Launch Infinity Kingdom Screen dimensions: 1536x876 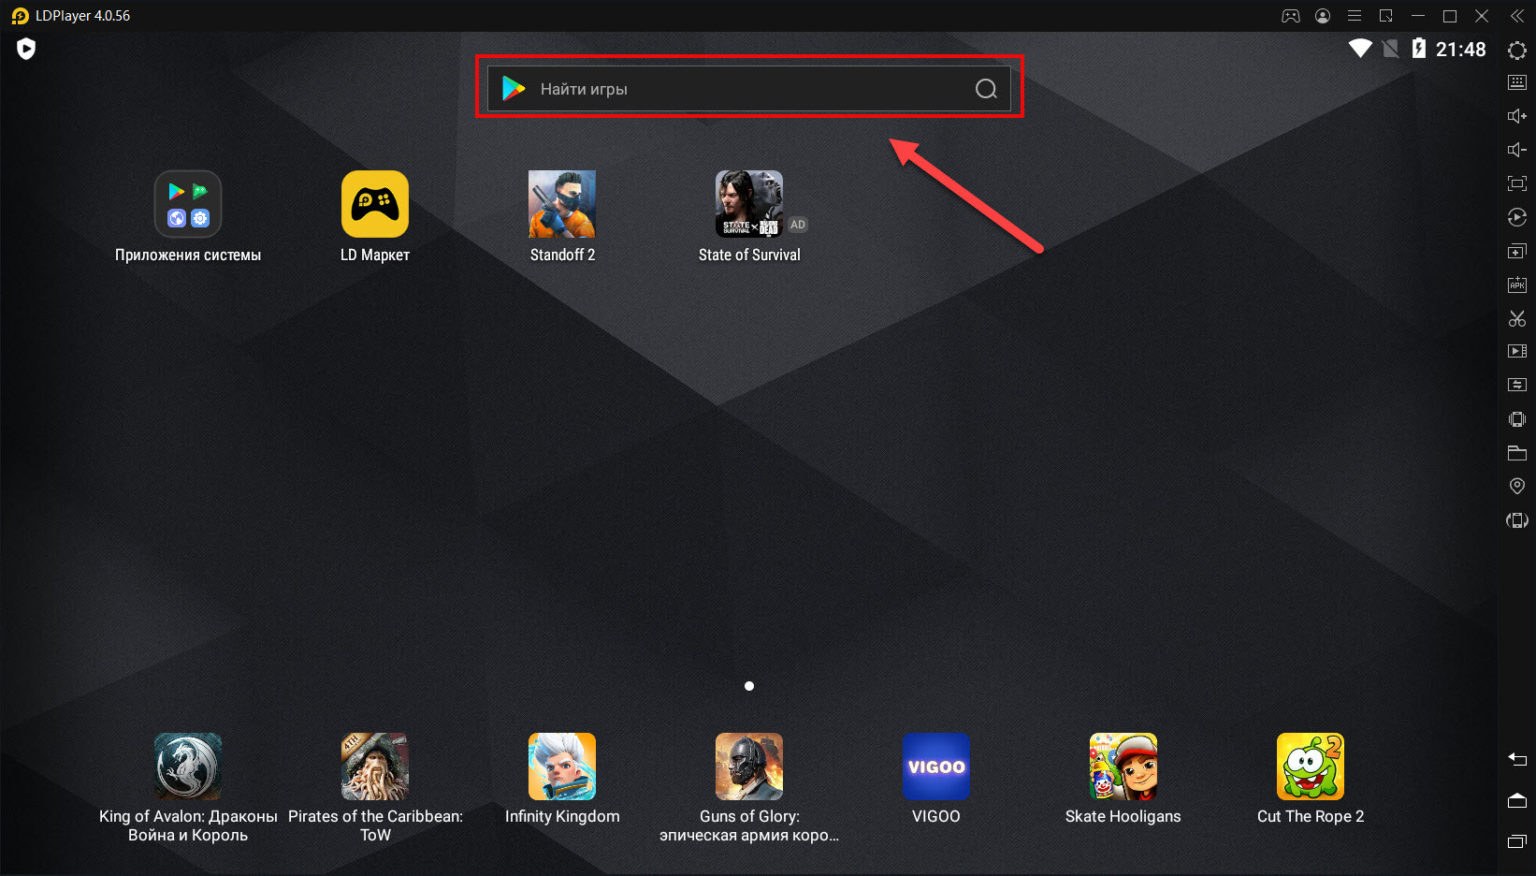tap(562, 766)
